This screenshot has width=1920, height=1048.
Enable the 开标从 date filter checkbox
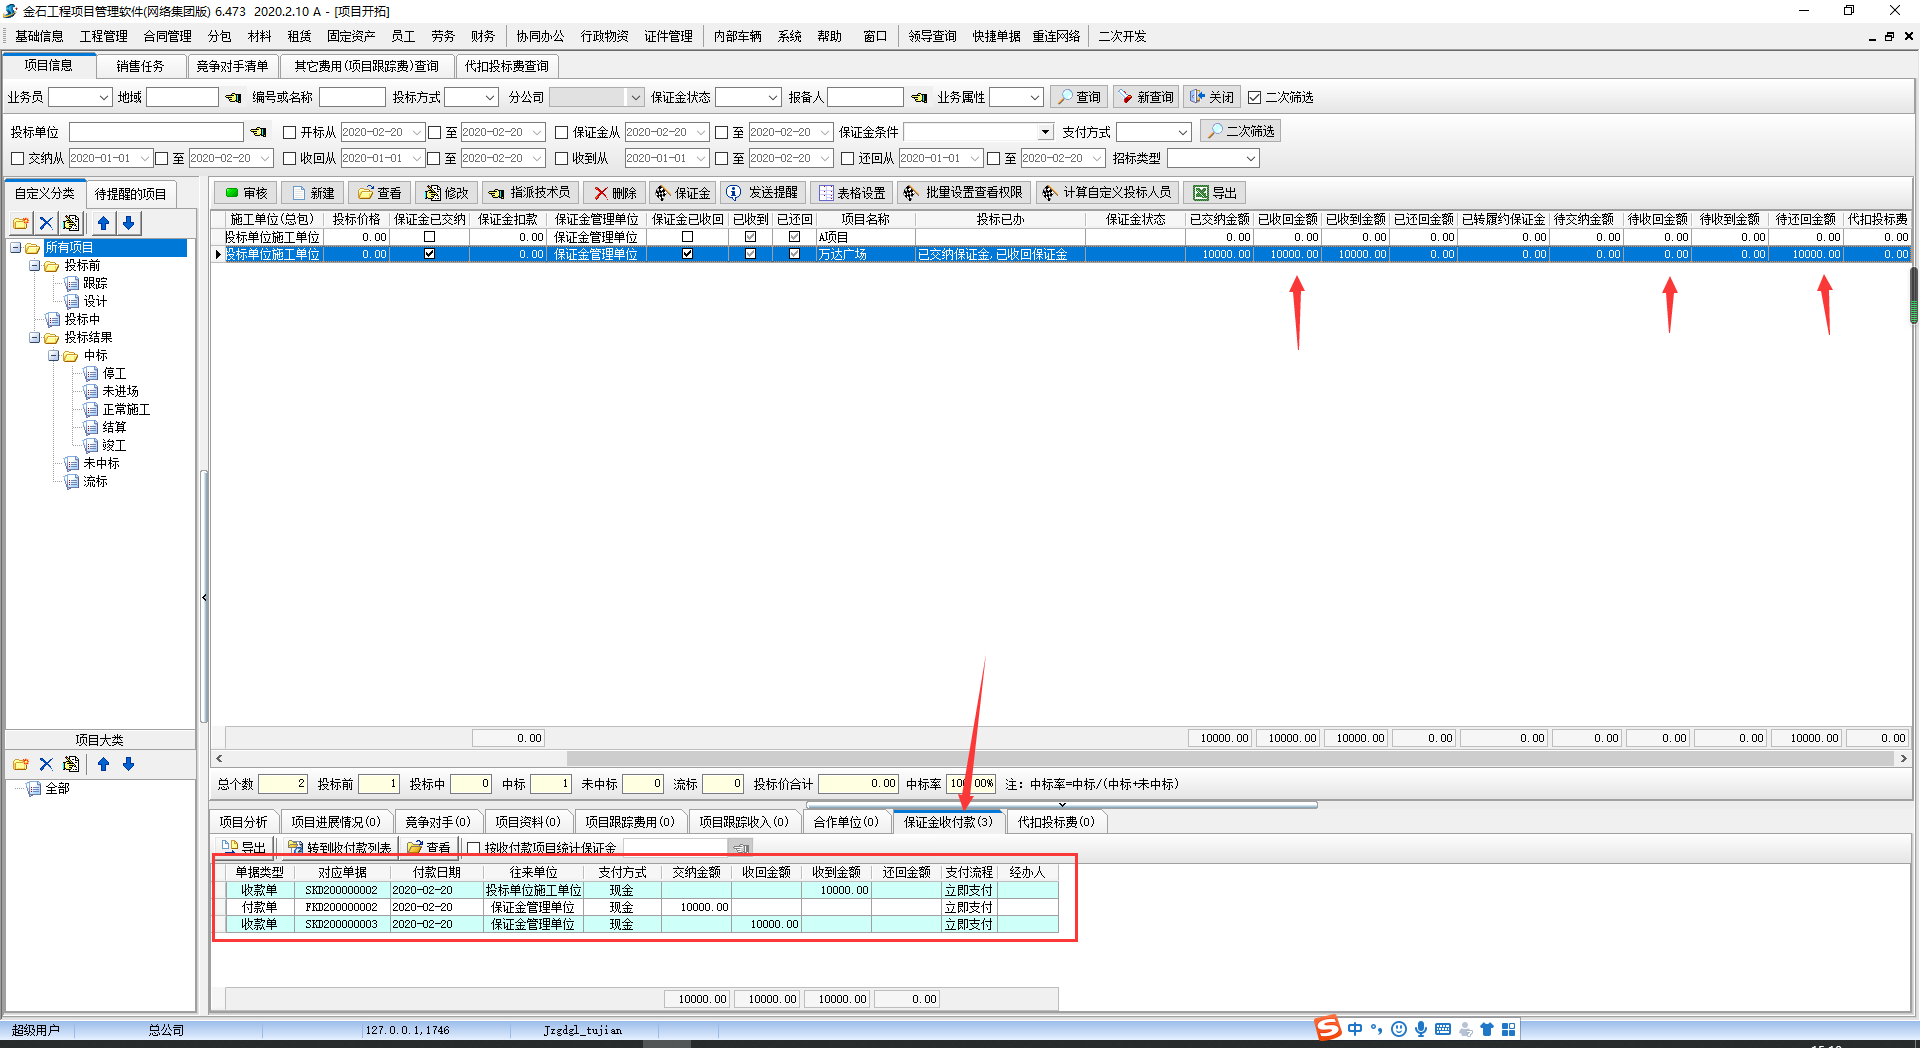(x=290, y=132)
